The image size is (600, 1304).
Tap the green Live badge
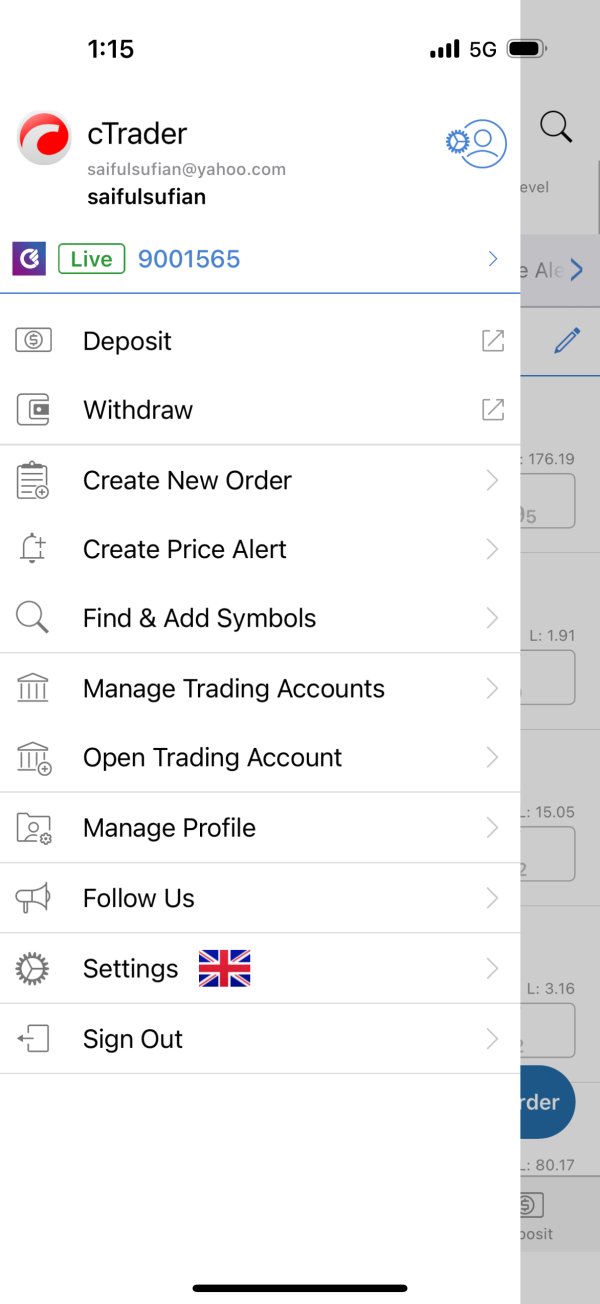pyautogui.click(x=91, y=259)
